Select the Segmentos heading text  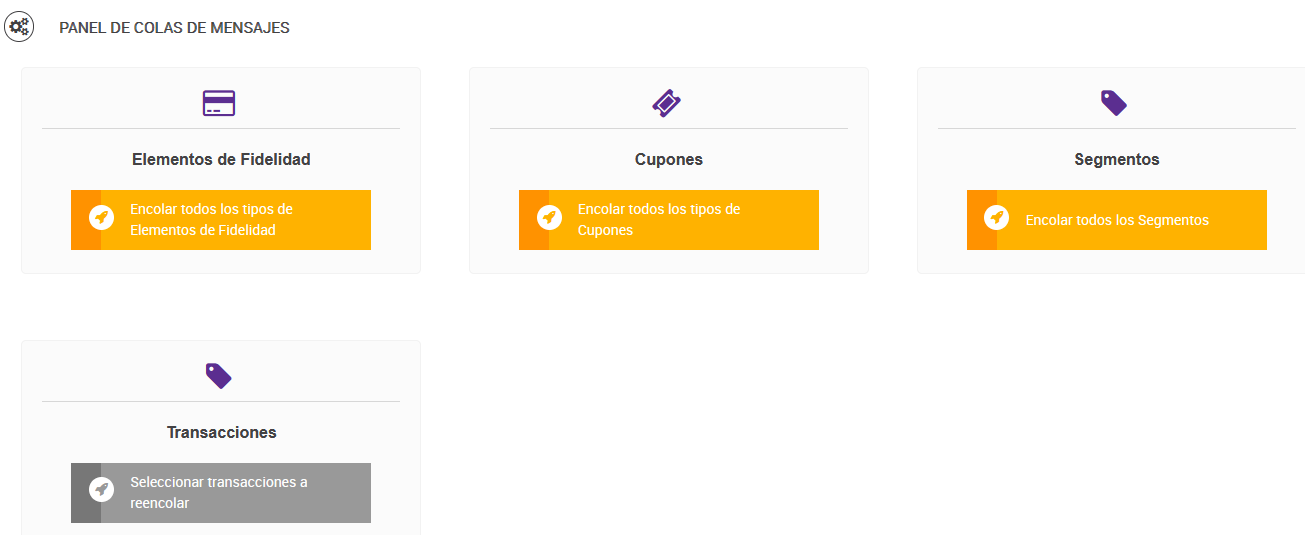point(1116,159)
